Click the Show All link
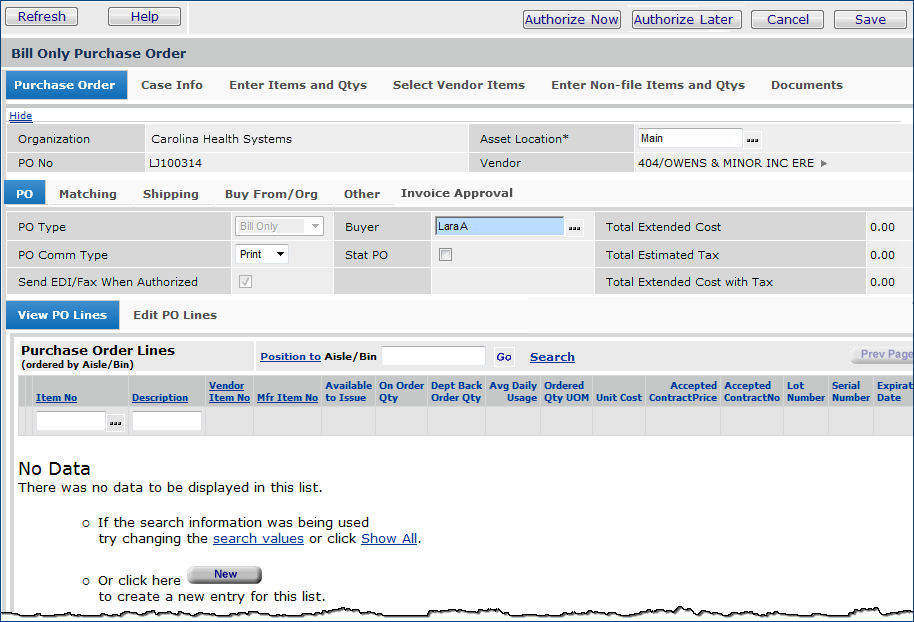 [389, 538]
